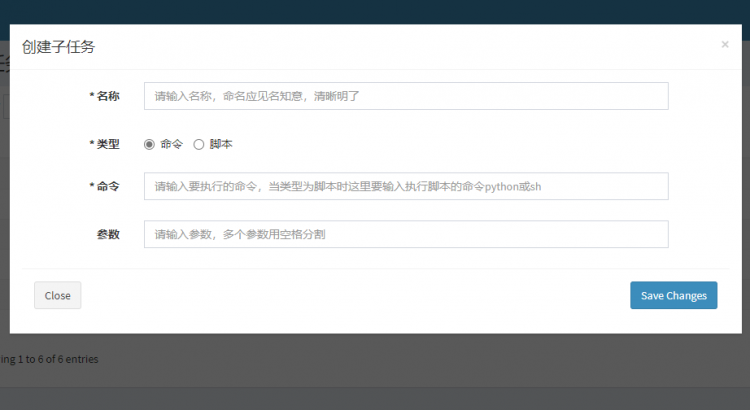Click the 命令 type option text label
Image resolution: width=750 pixels, height=410 pixels.
click(172, 144)
